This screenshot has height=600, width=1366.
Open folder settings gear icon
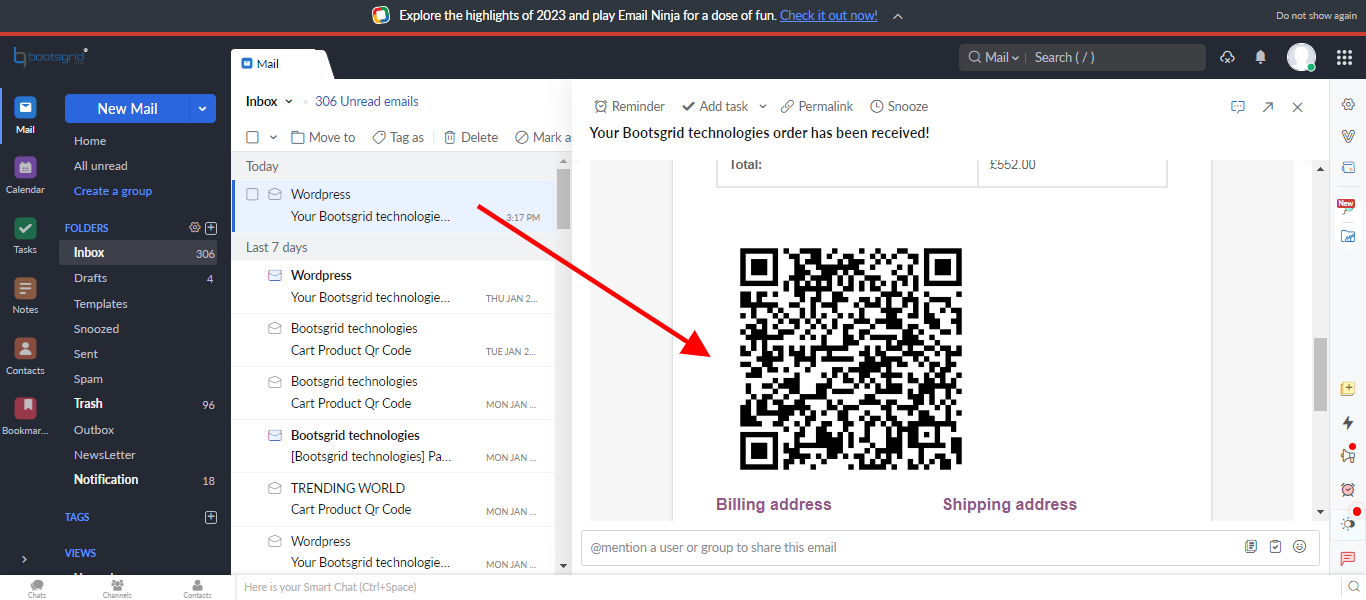195,227
